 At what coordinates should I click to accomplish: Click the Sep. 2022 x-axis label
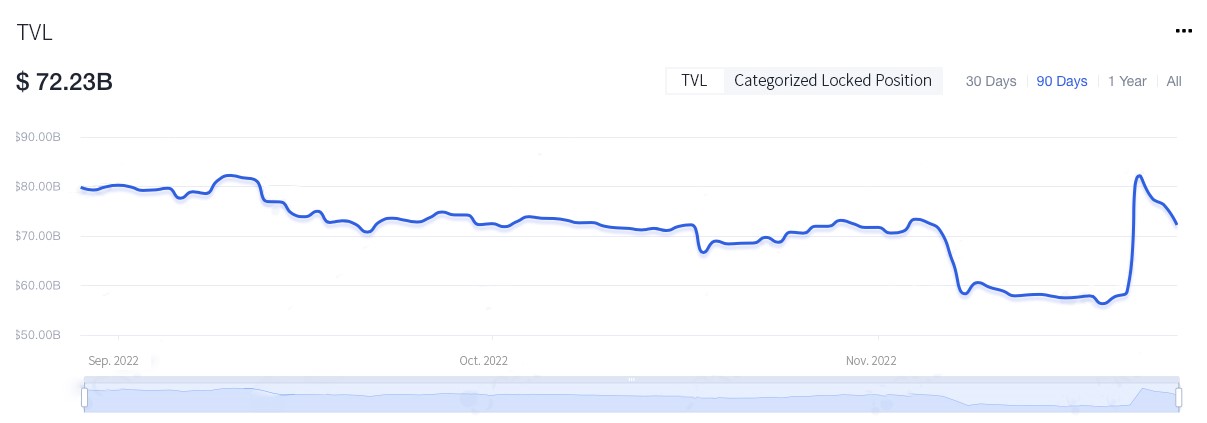[x=113, y=361]
